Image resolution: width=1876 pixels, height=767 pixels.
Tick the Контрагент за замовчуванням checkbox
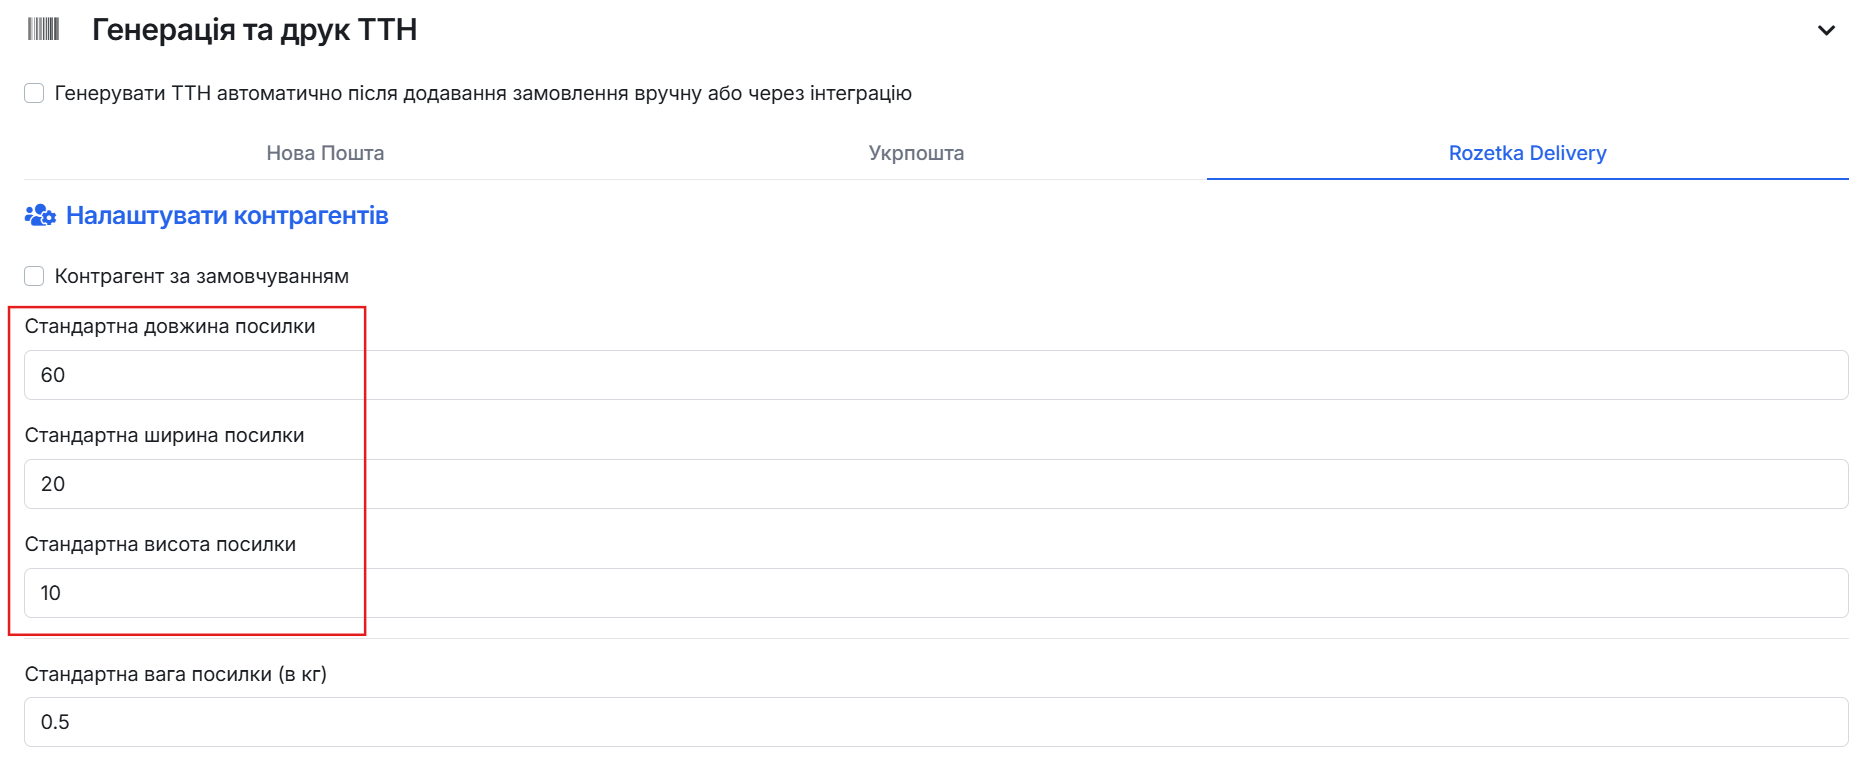coord(34,276)
